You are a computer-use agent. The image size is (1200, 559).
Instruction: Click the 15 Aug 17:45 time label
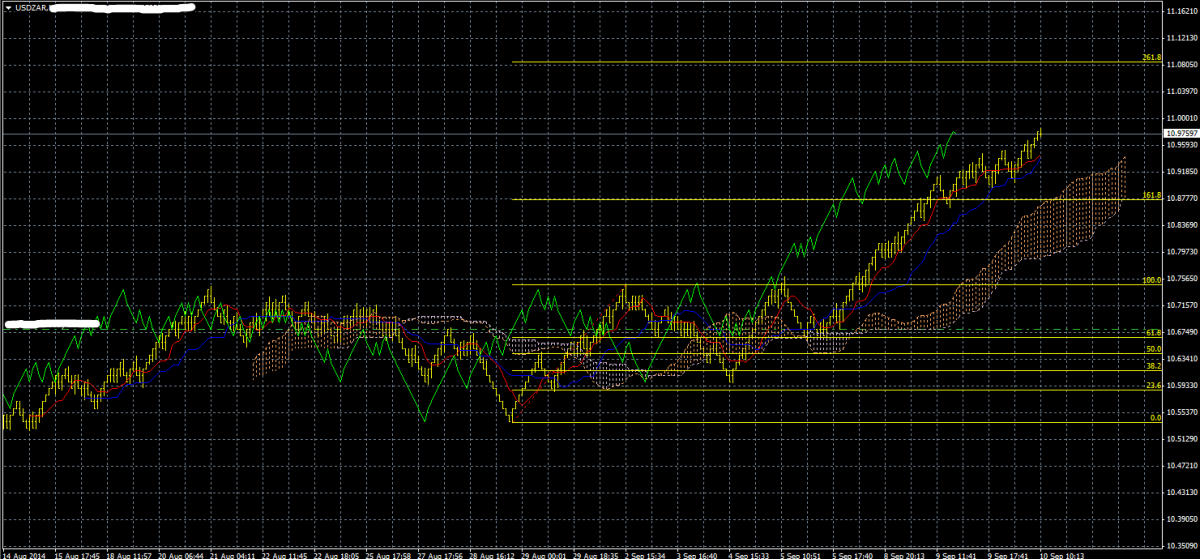pos(76,554)
